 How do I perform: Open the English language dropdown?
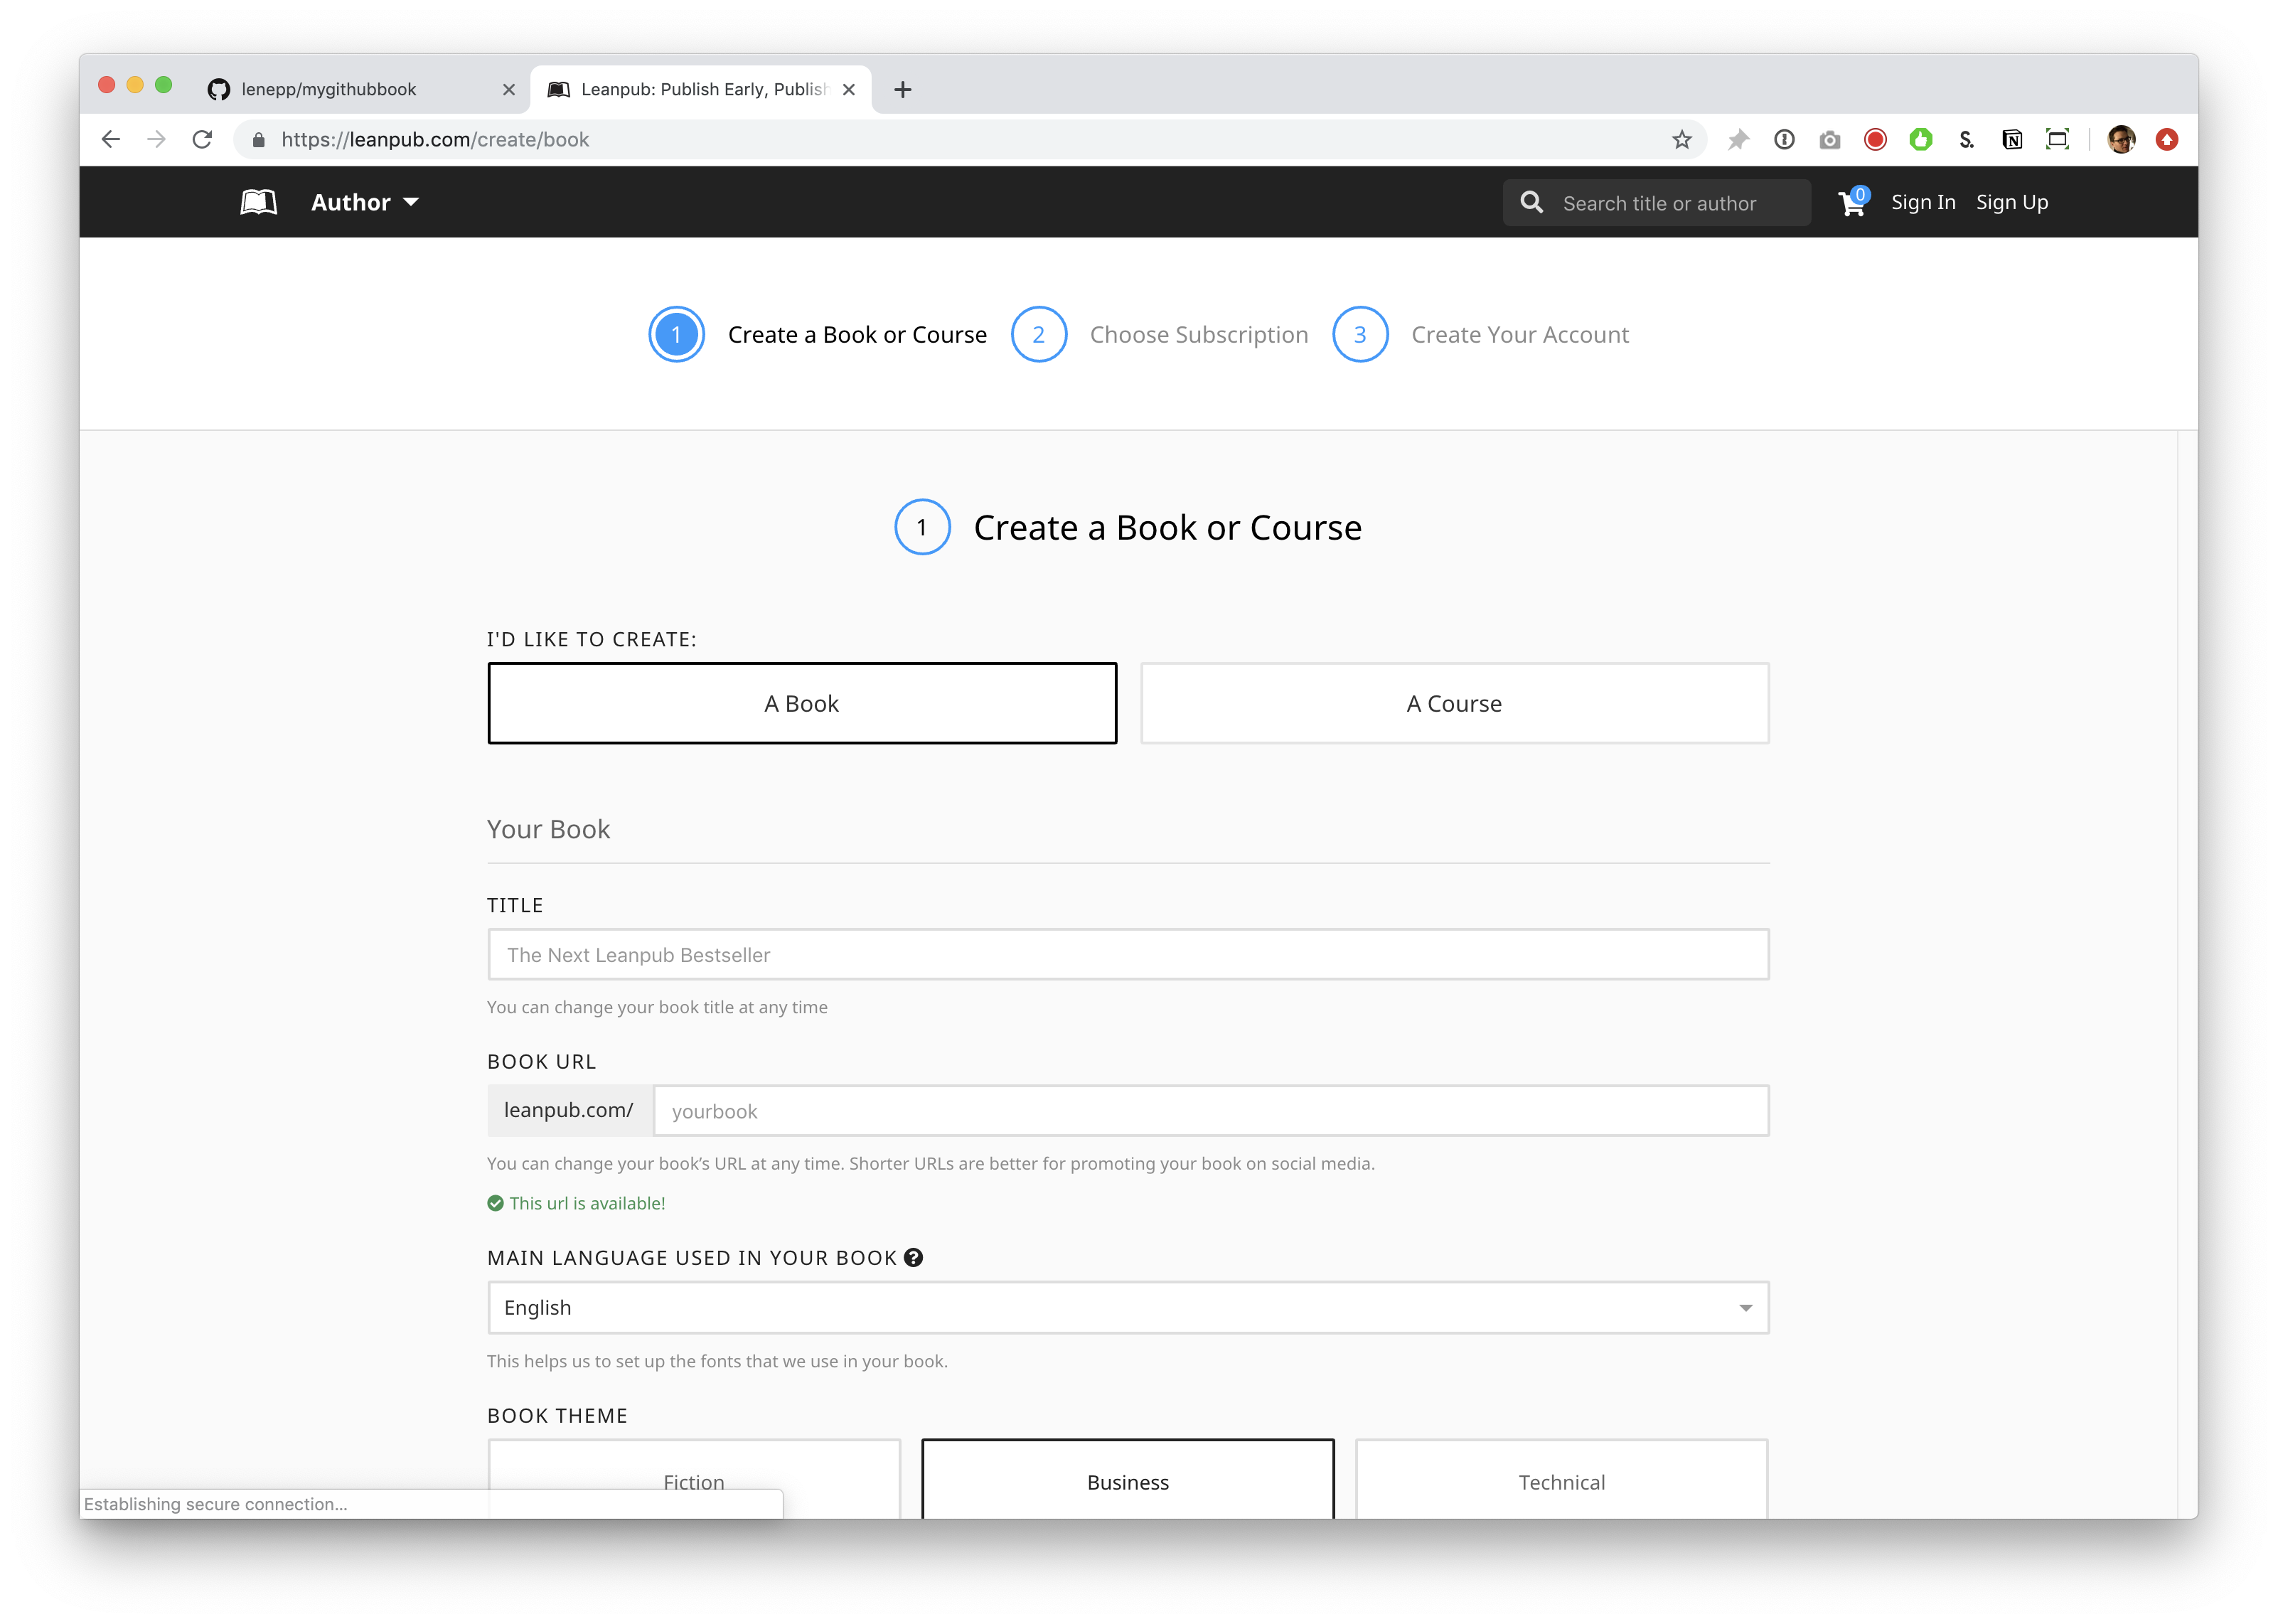[1128, 1308]
